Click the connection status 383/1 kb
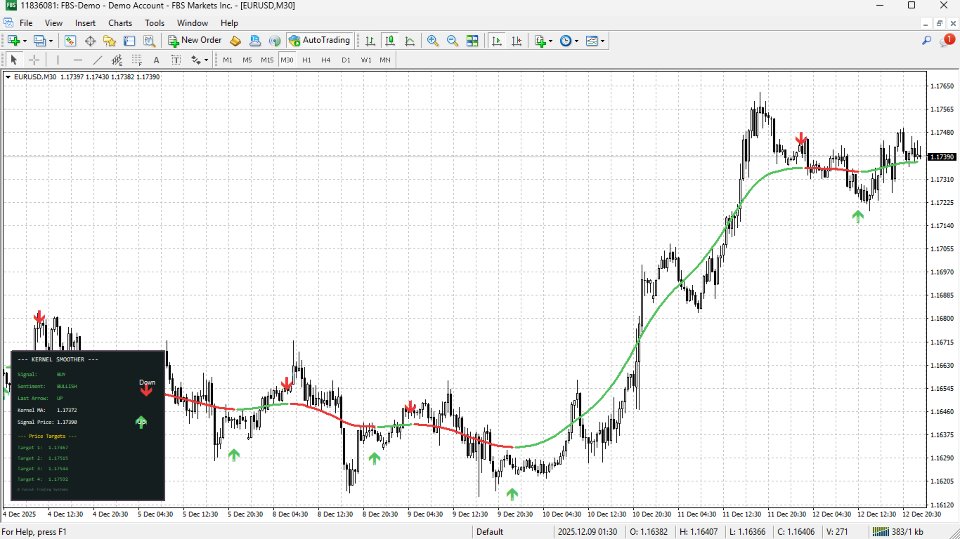 898,532
